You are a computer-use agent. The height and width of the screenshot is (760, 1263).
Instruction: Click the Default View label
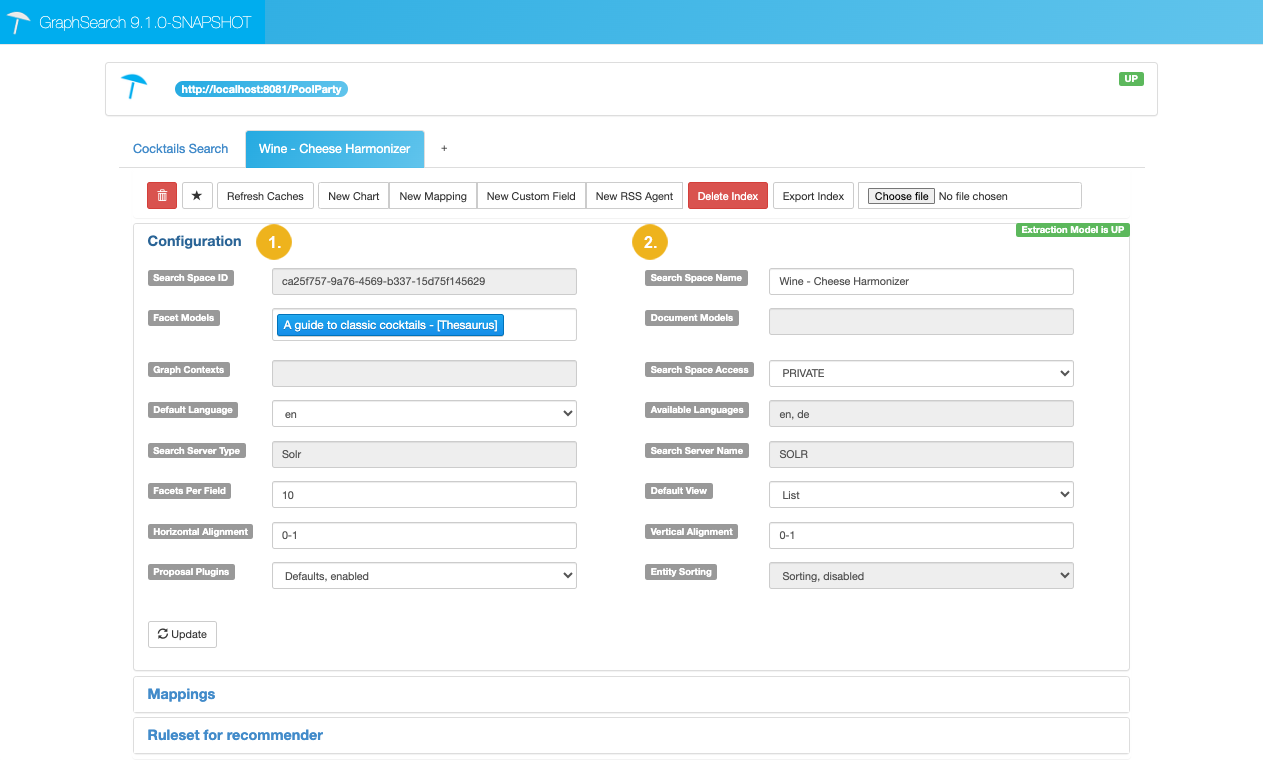click(679, 491)
